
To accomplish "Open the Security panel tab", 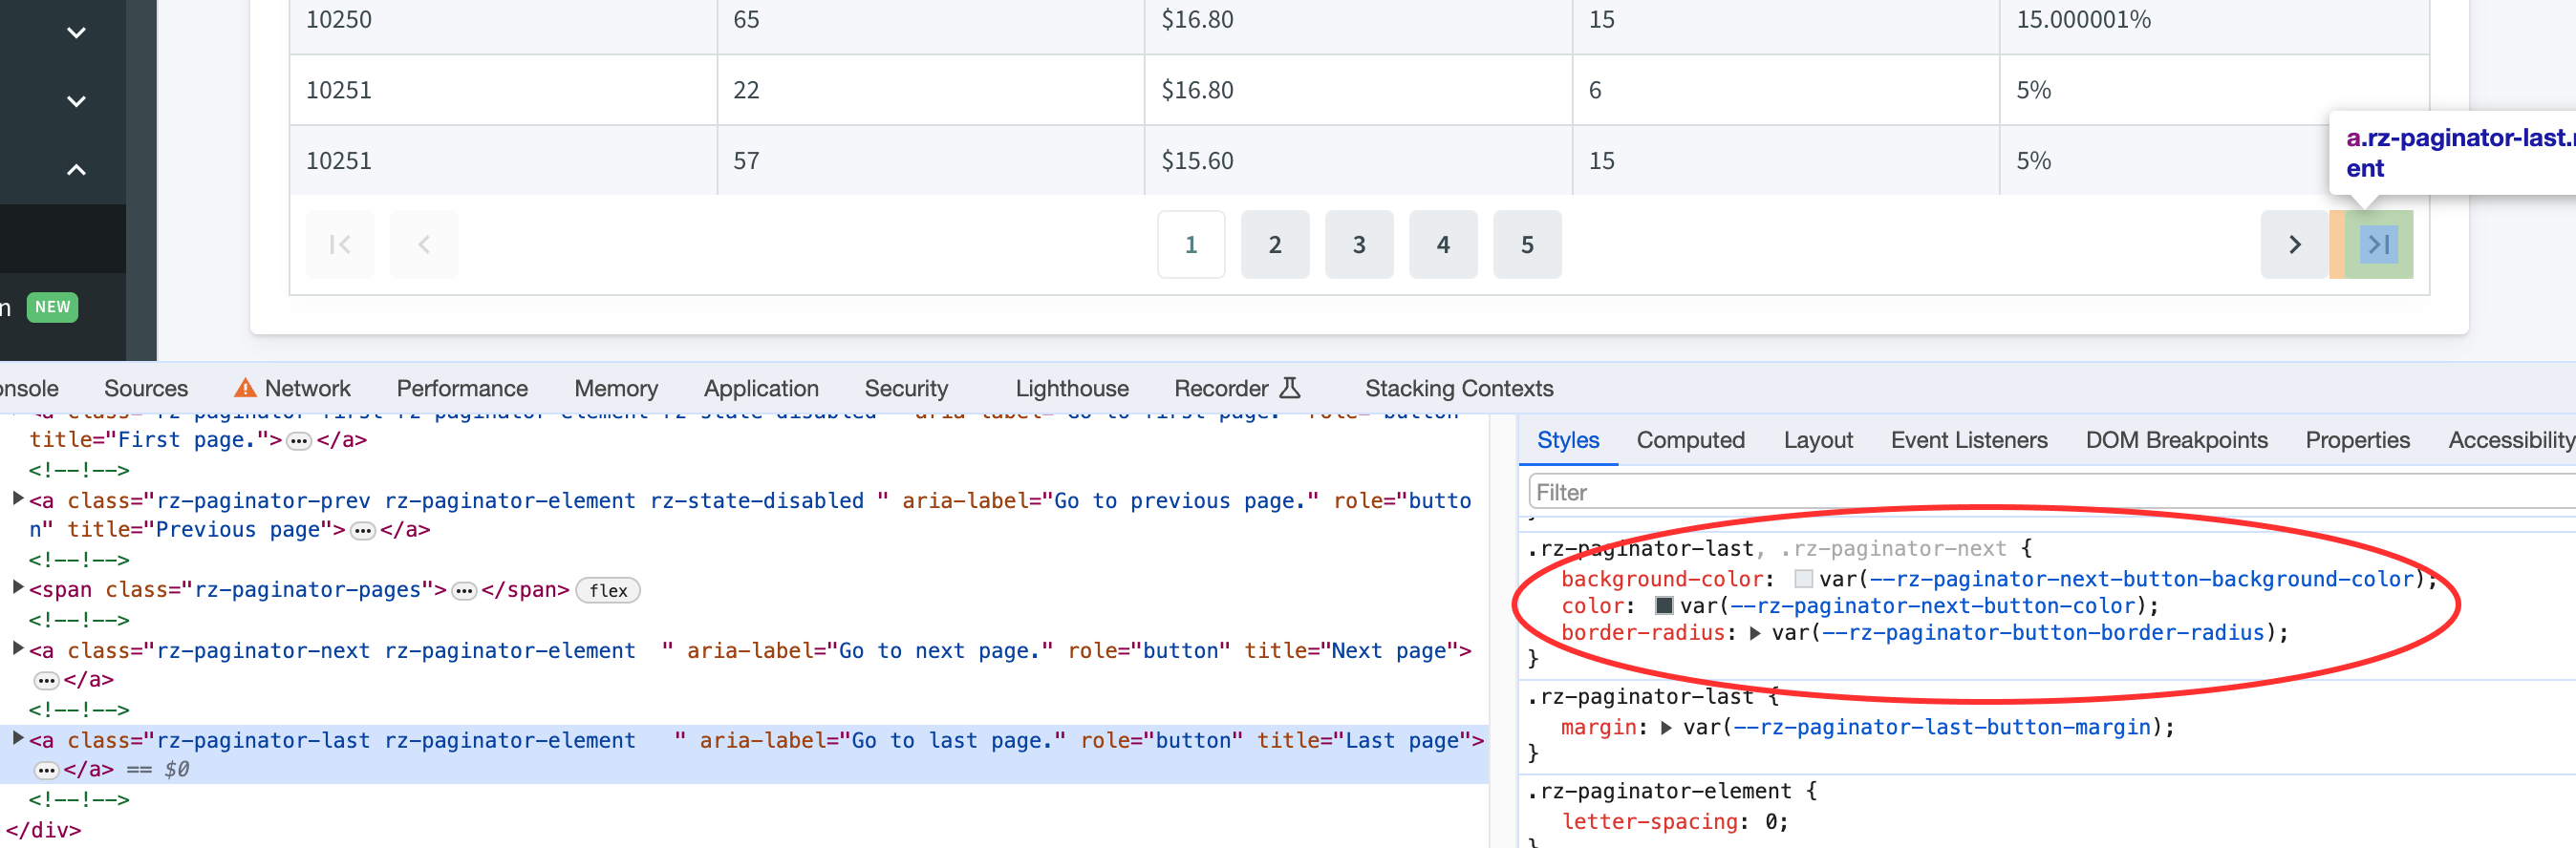I will click(906, 388).
